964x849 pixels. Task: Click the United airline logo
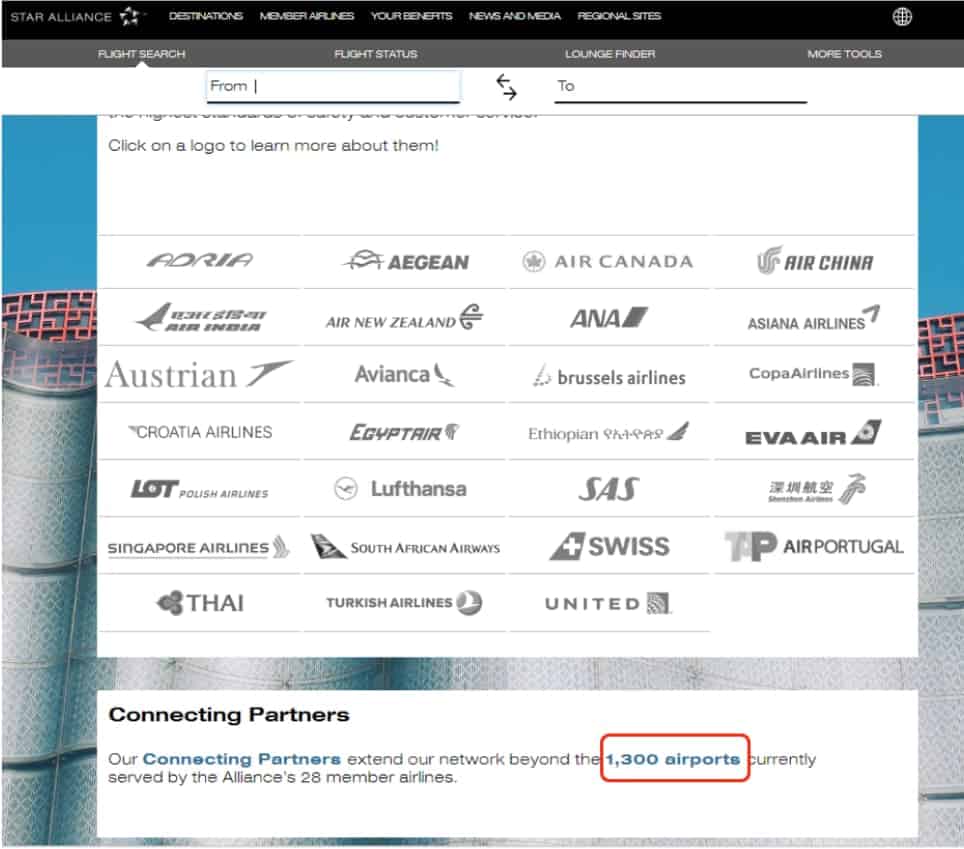[608, 604]
